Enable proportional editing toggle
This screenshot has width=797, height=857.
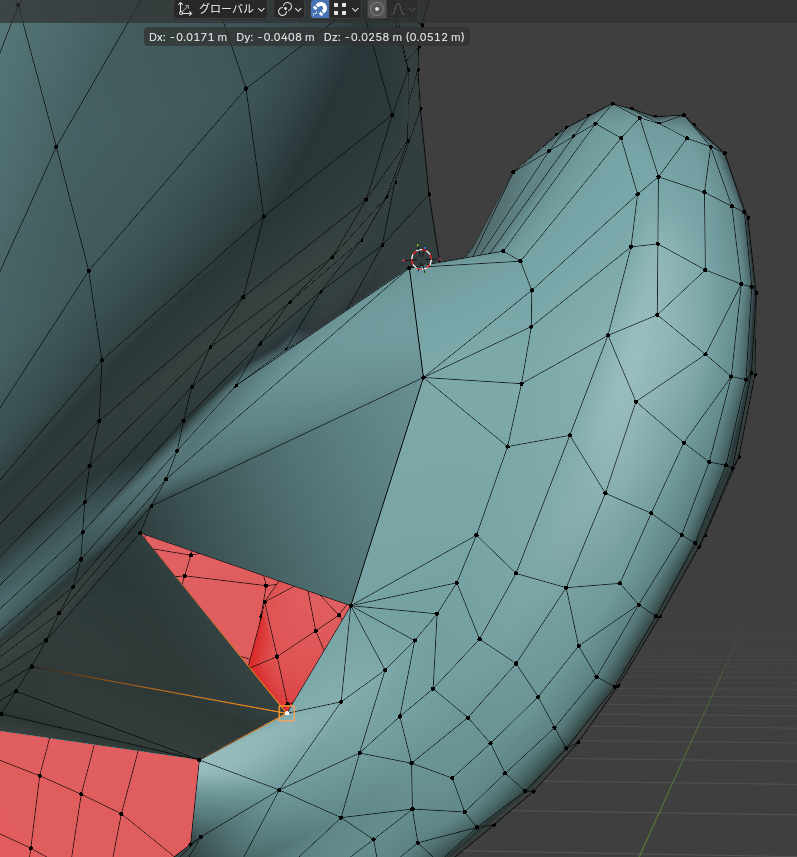pyautogui.click(x=376, y=9)
